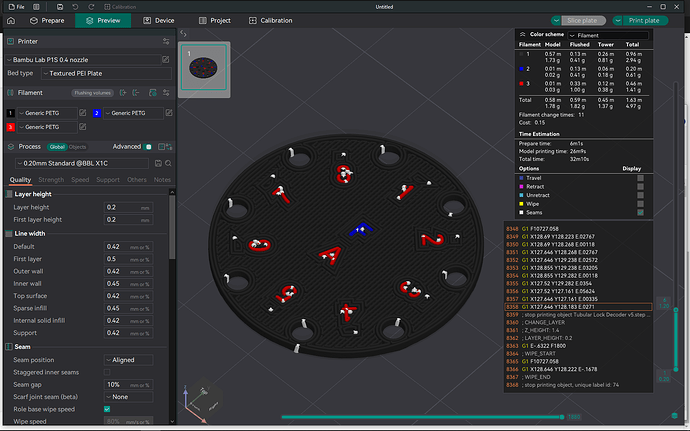Open the File menu
The height and width of the screenshot is (431, 690).
pyautogui.click(x=17, y=7)
